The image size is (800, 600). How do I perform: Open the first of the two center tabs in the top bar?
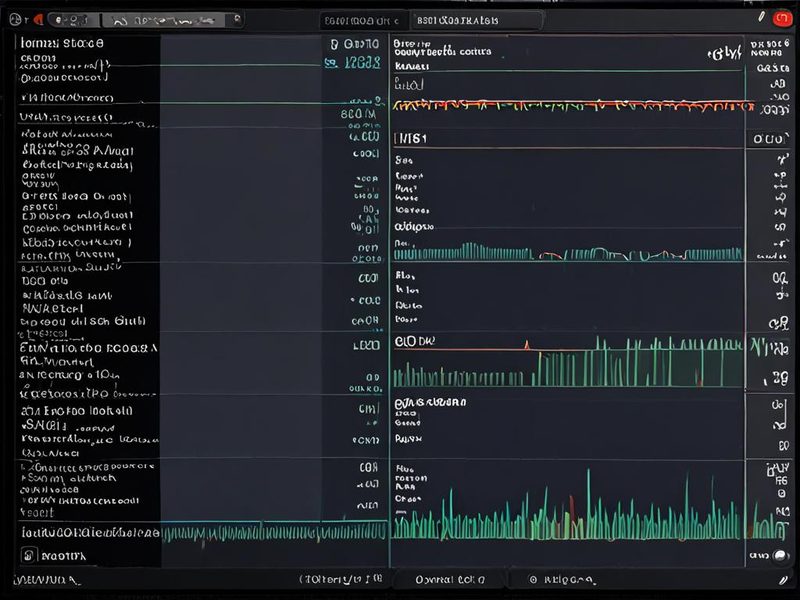click(x=364, y=21)
